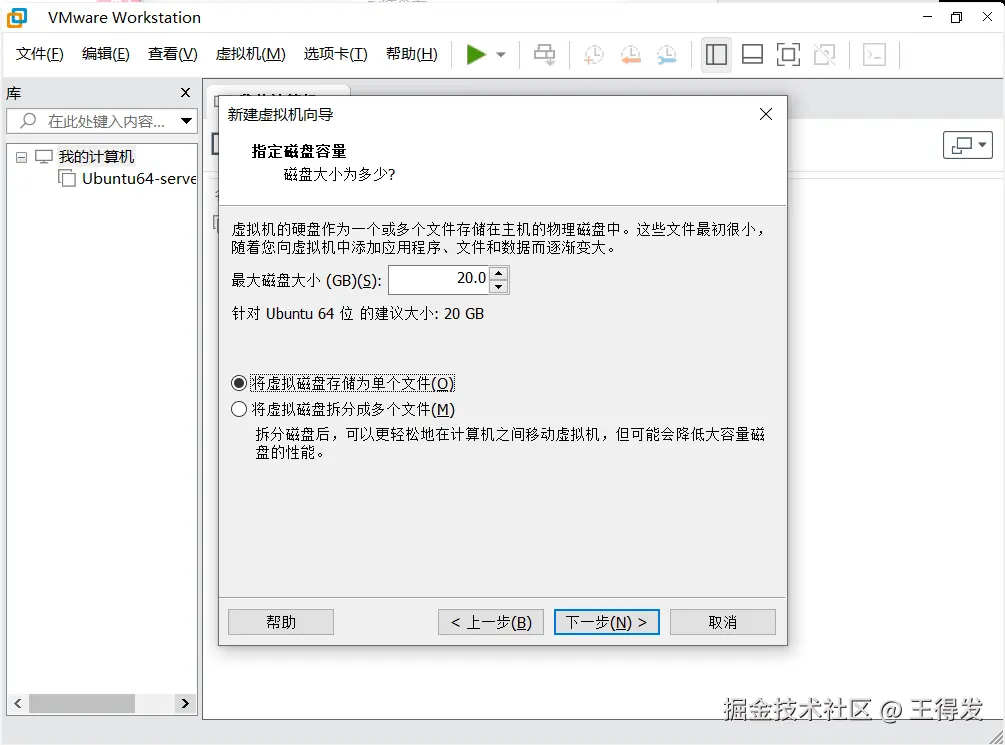
Task: Click the VMware Workstation logo icon
Action: [x=17, y=17]
